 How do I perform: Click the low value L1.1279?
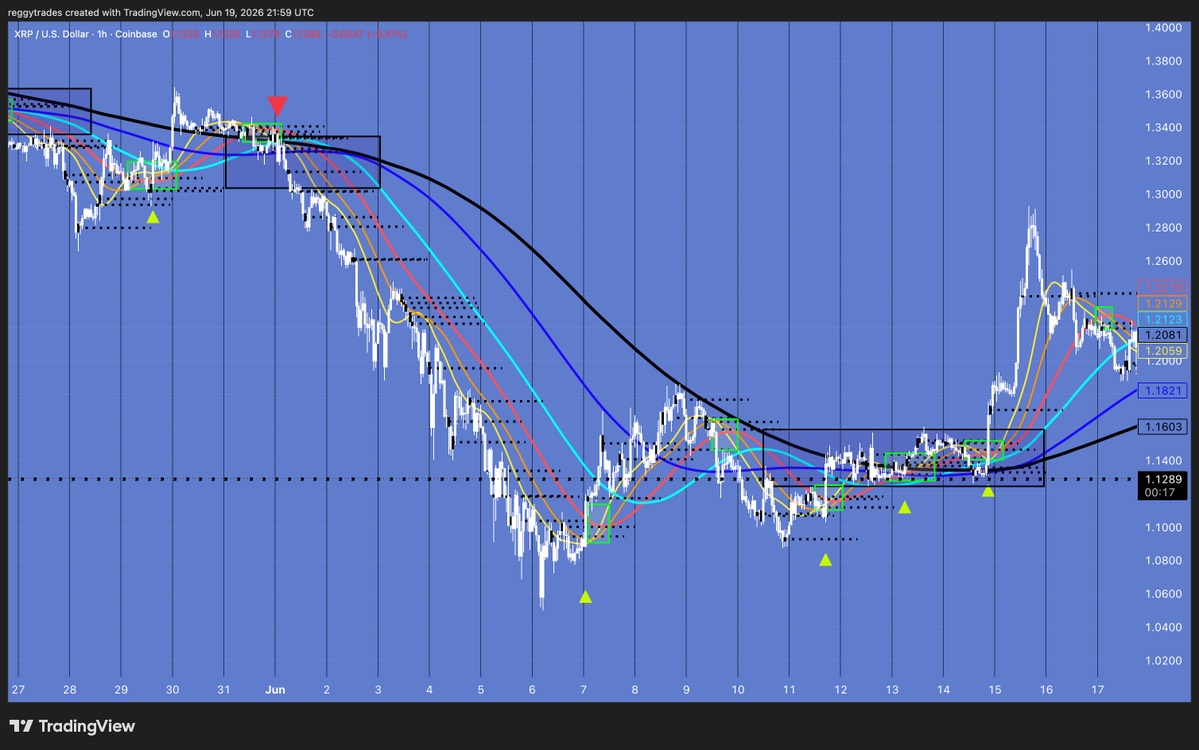pos(262,34)
